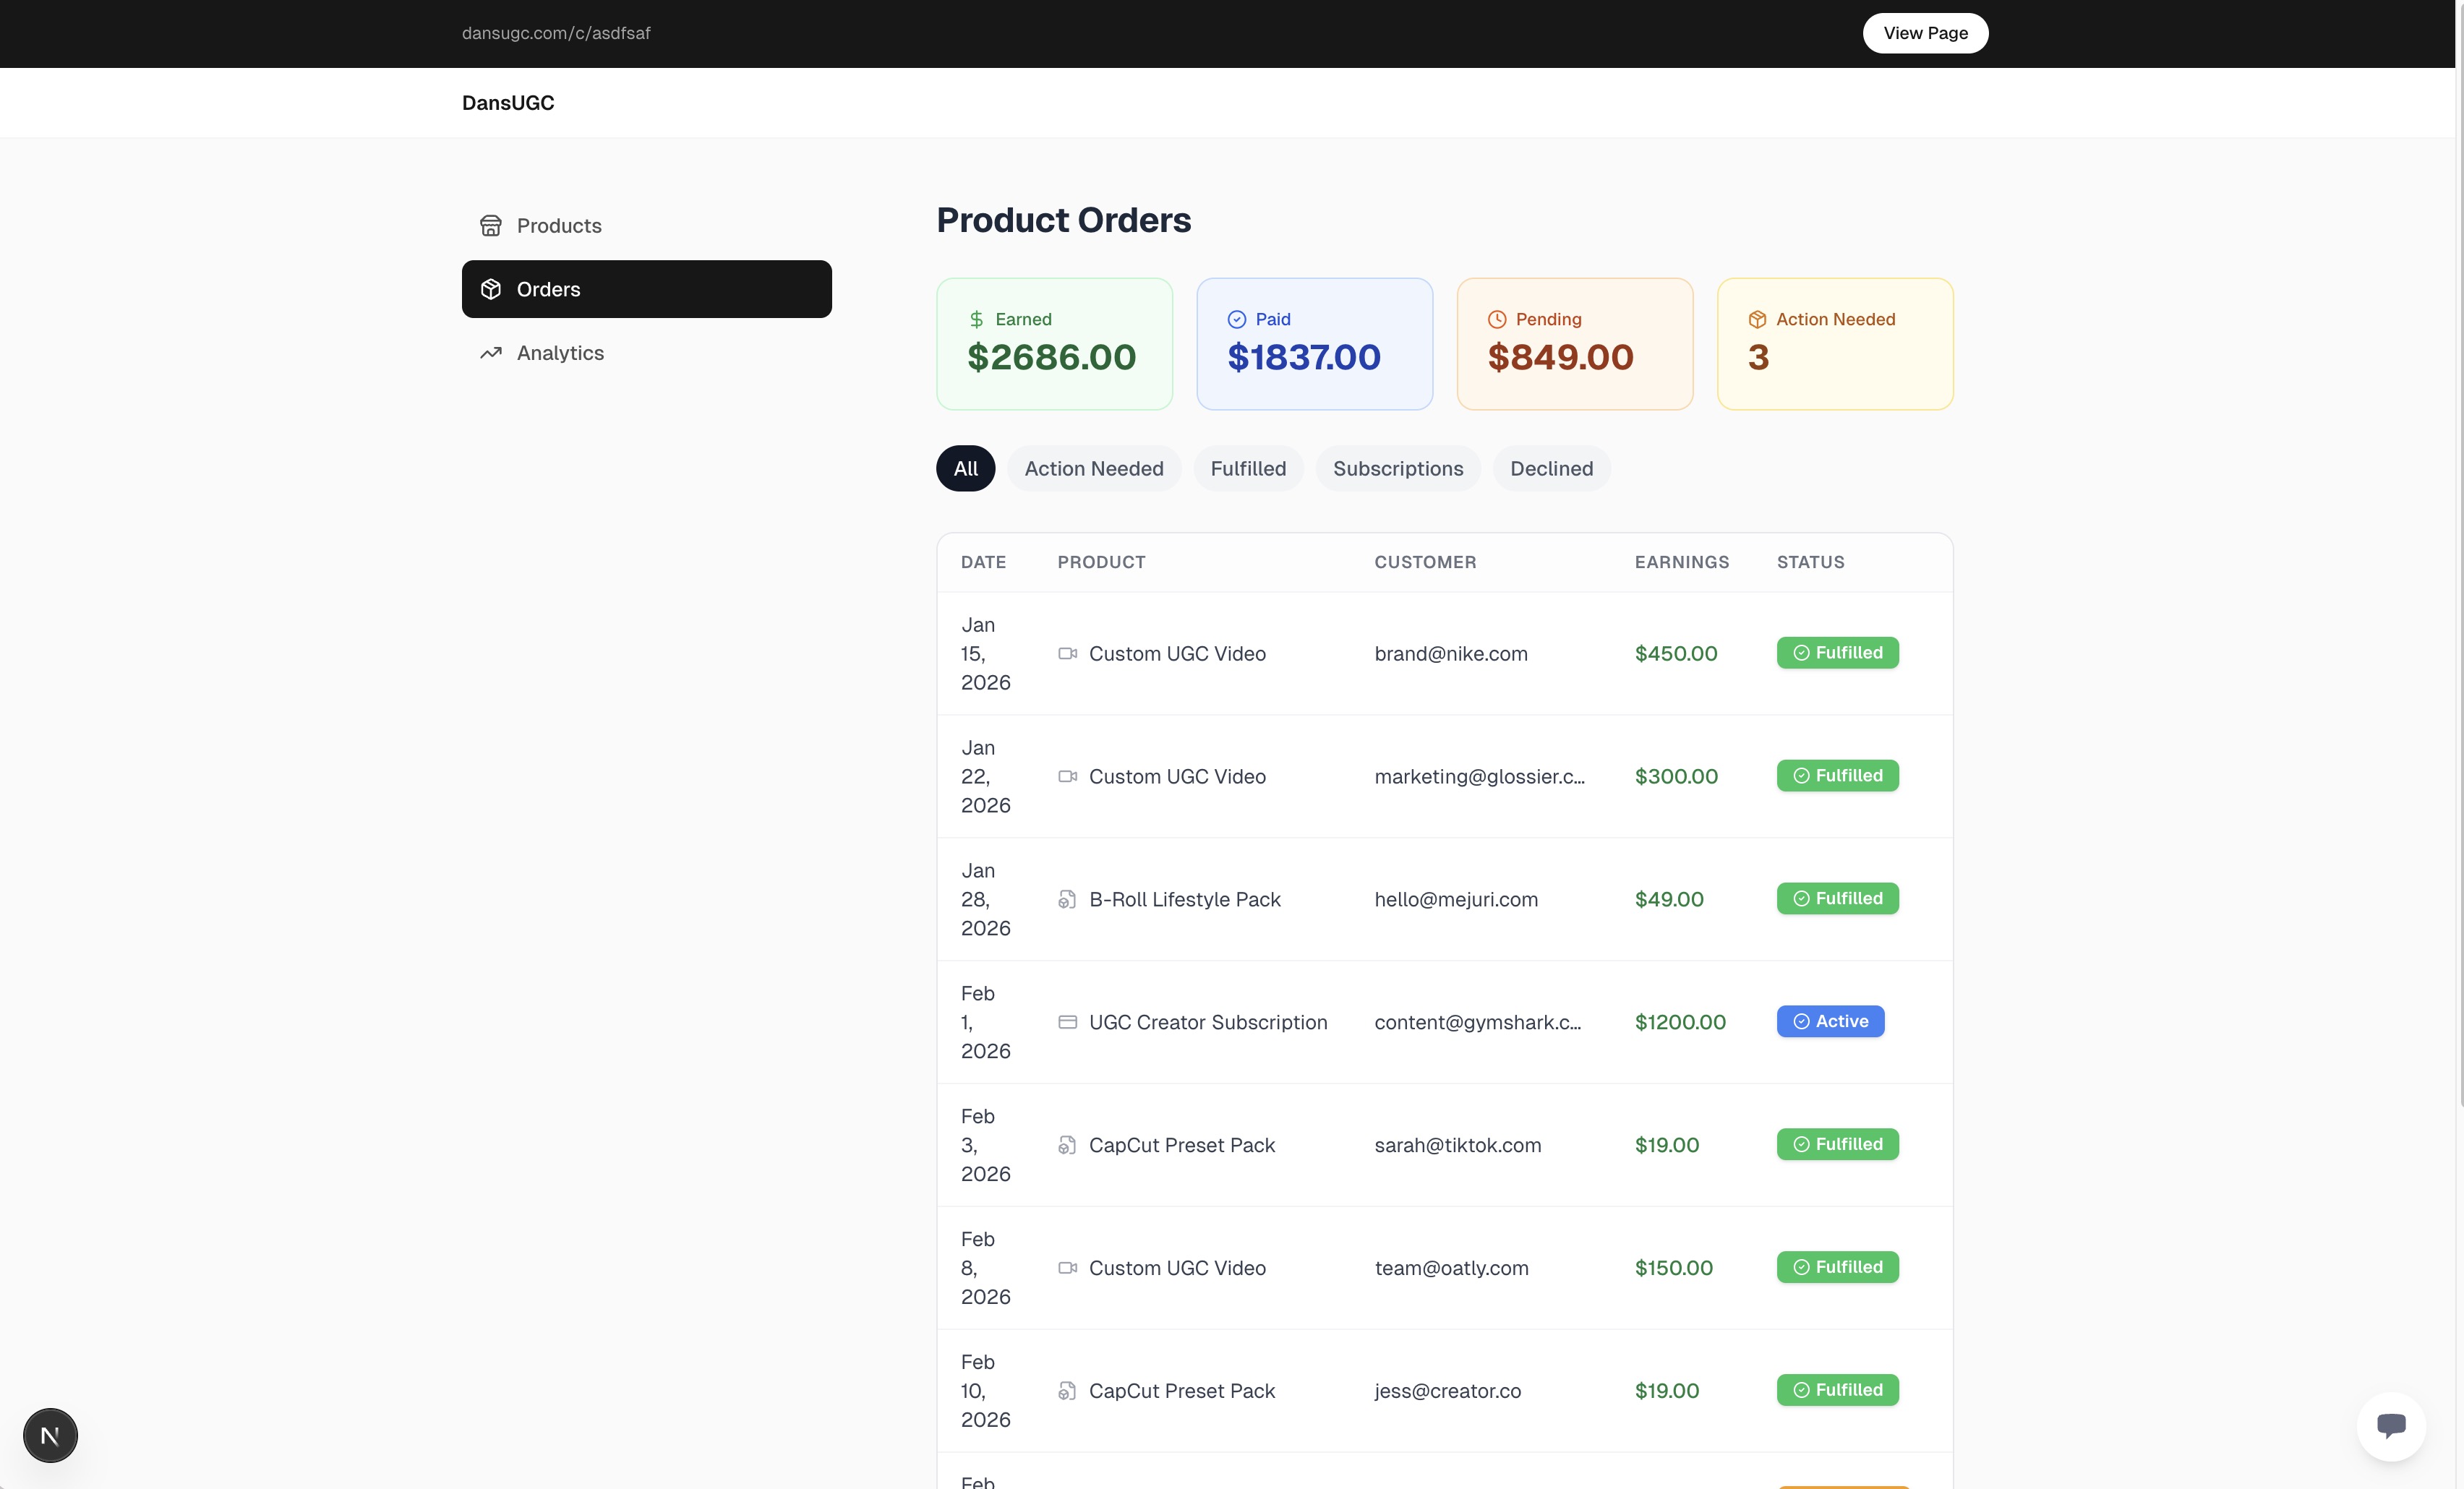Select the Fulfilled filter pill
Viewport: 2464px width, 1489px height.
pyautogui.click(x=1248, y=468)
